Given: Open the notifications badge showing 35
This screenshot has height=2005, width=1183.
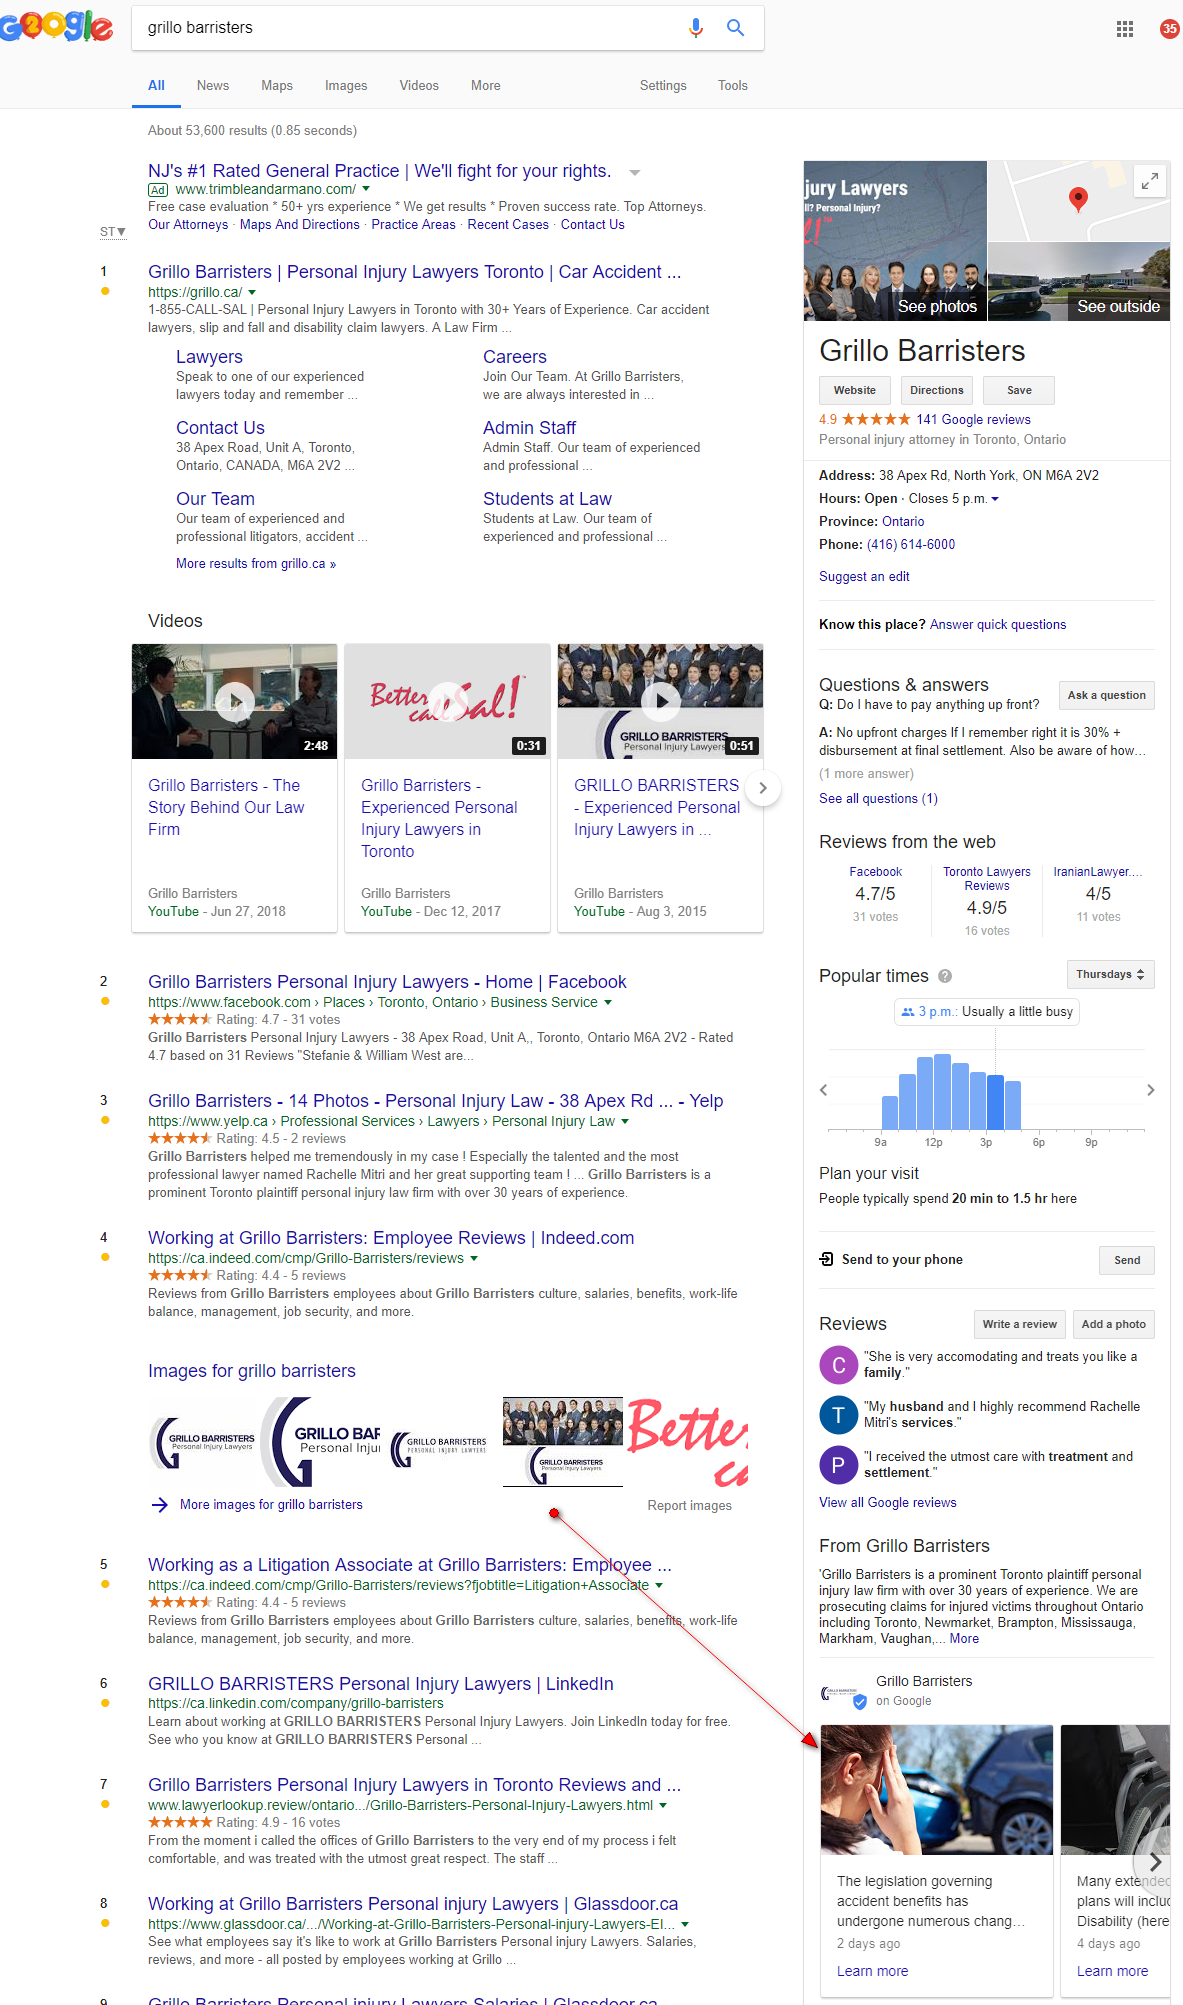Looking at the screenshot, I should [x=1169, y=29].
